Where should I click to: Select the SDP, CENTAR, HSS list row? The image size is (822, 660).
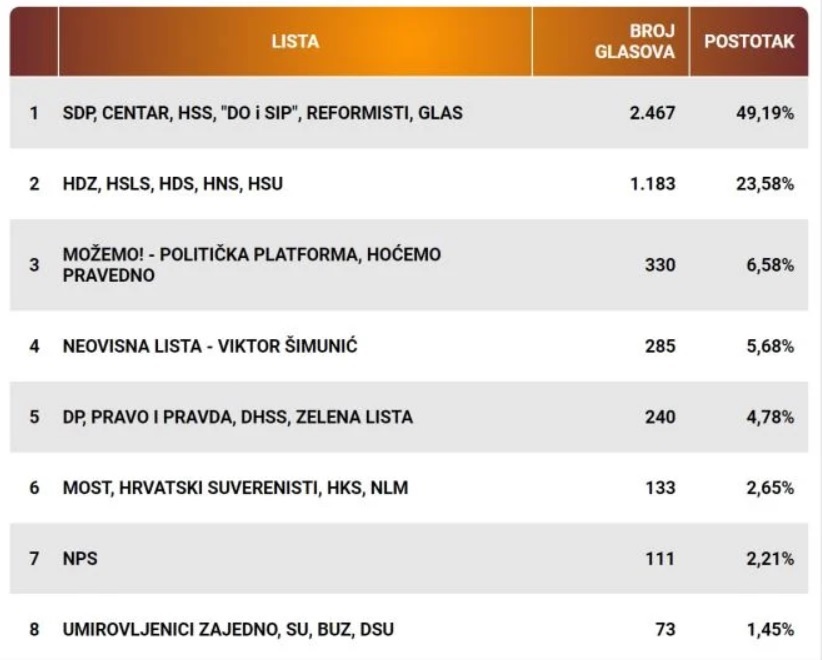pyautogui.click(x=409, y=113)
